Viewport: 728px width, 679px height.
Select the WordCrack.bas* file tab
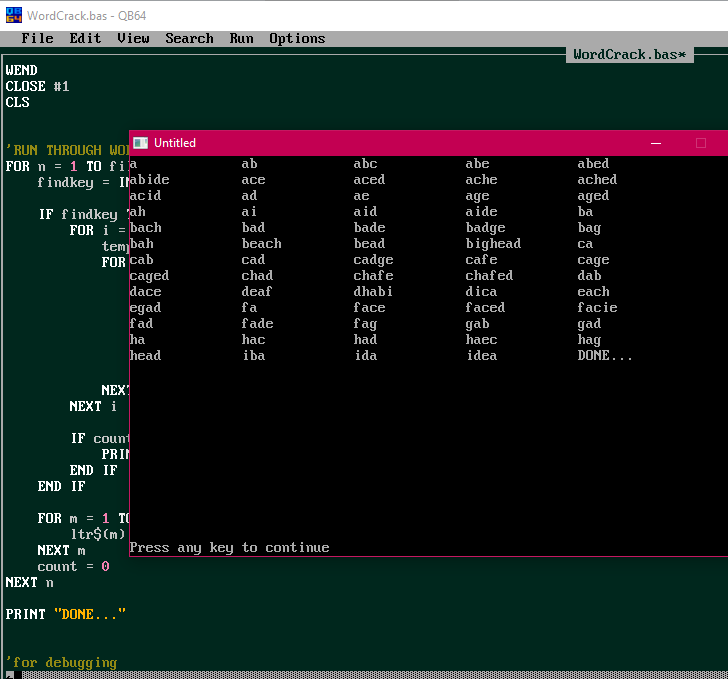629,54
